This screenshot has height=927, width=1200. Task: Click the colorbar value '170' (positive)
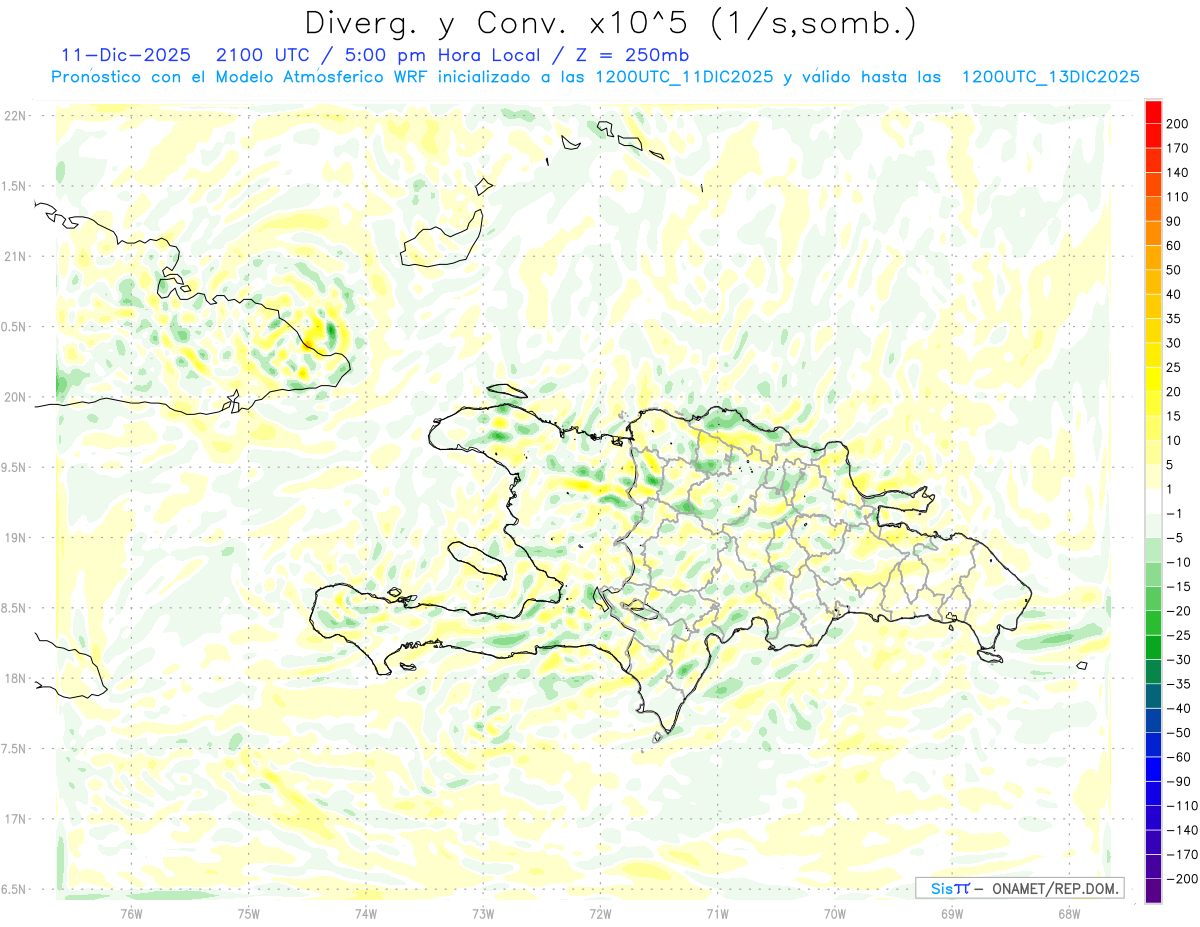(1177, 148)
